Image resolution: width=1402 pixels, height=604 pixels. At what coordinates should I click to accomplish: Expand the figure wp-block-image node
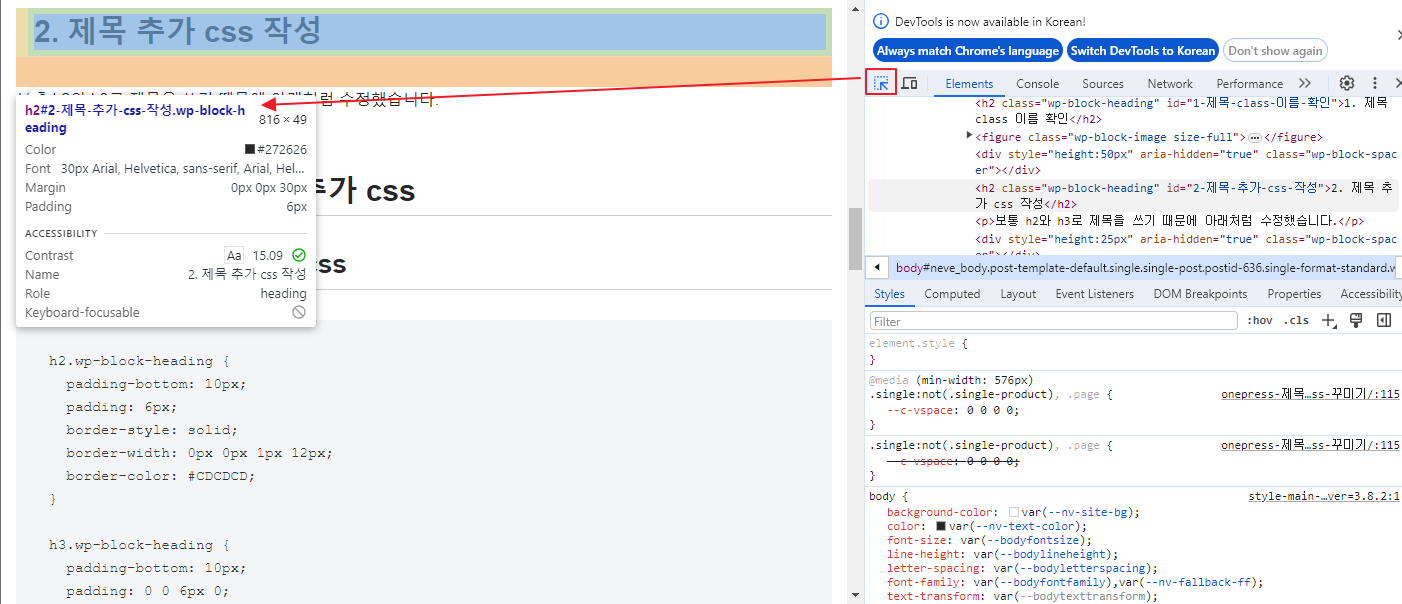click(x=969, y=135)
